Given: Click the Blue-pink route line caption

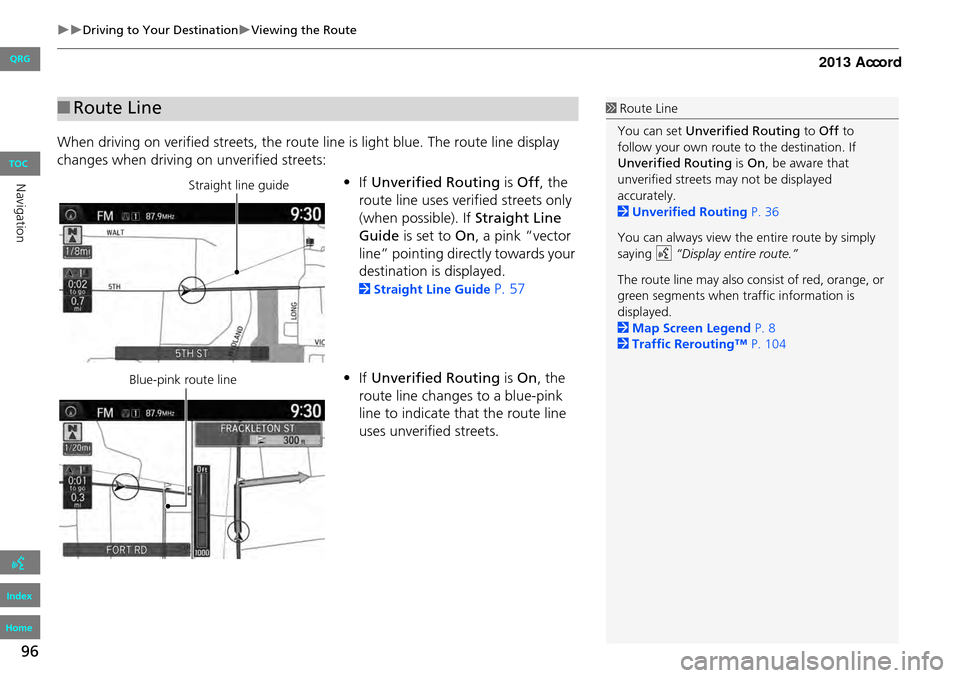Looking at the screenshot, I should tap(182, 380).
